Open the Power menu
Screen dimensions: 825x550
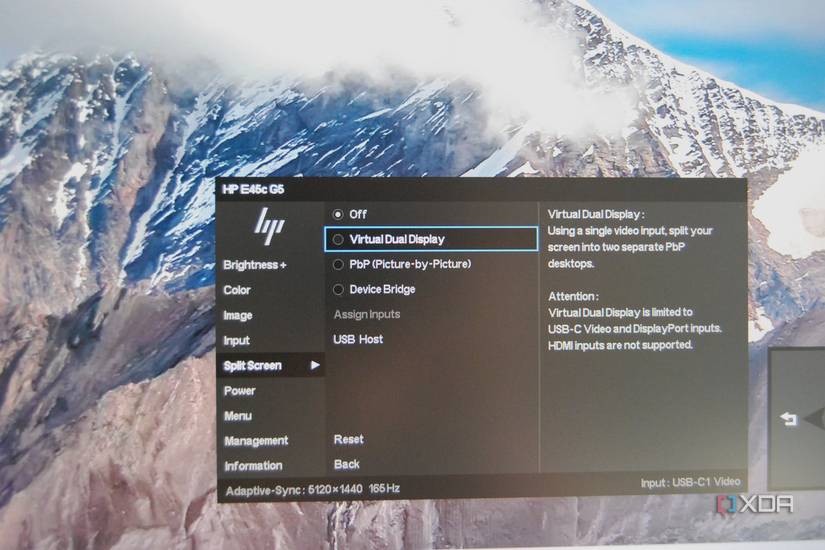coord(239,391)
